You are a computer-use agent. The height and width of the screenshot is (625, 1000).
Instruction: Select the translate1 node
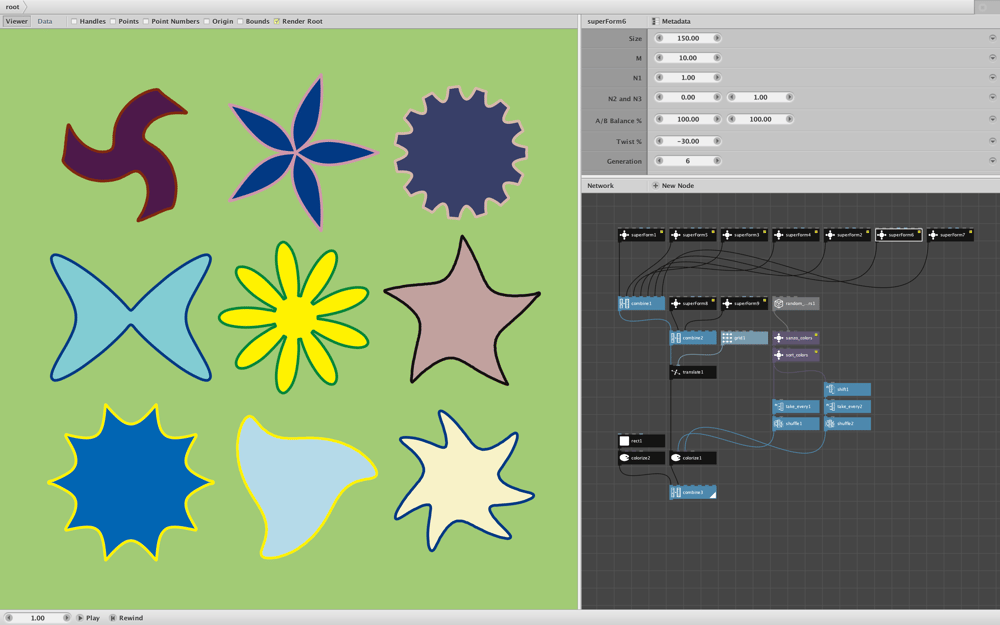point(693,372)
